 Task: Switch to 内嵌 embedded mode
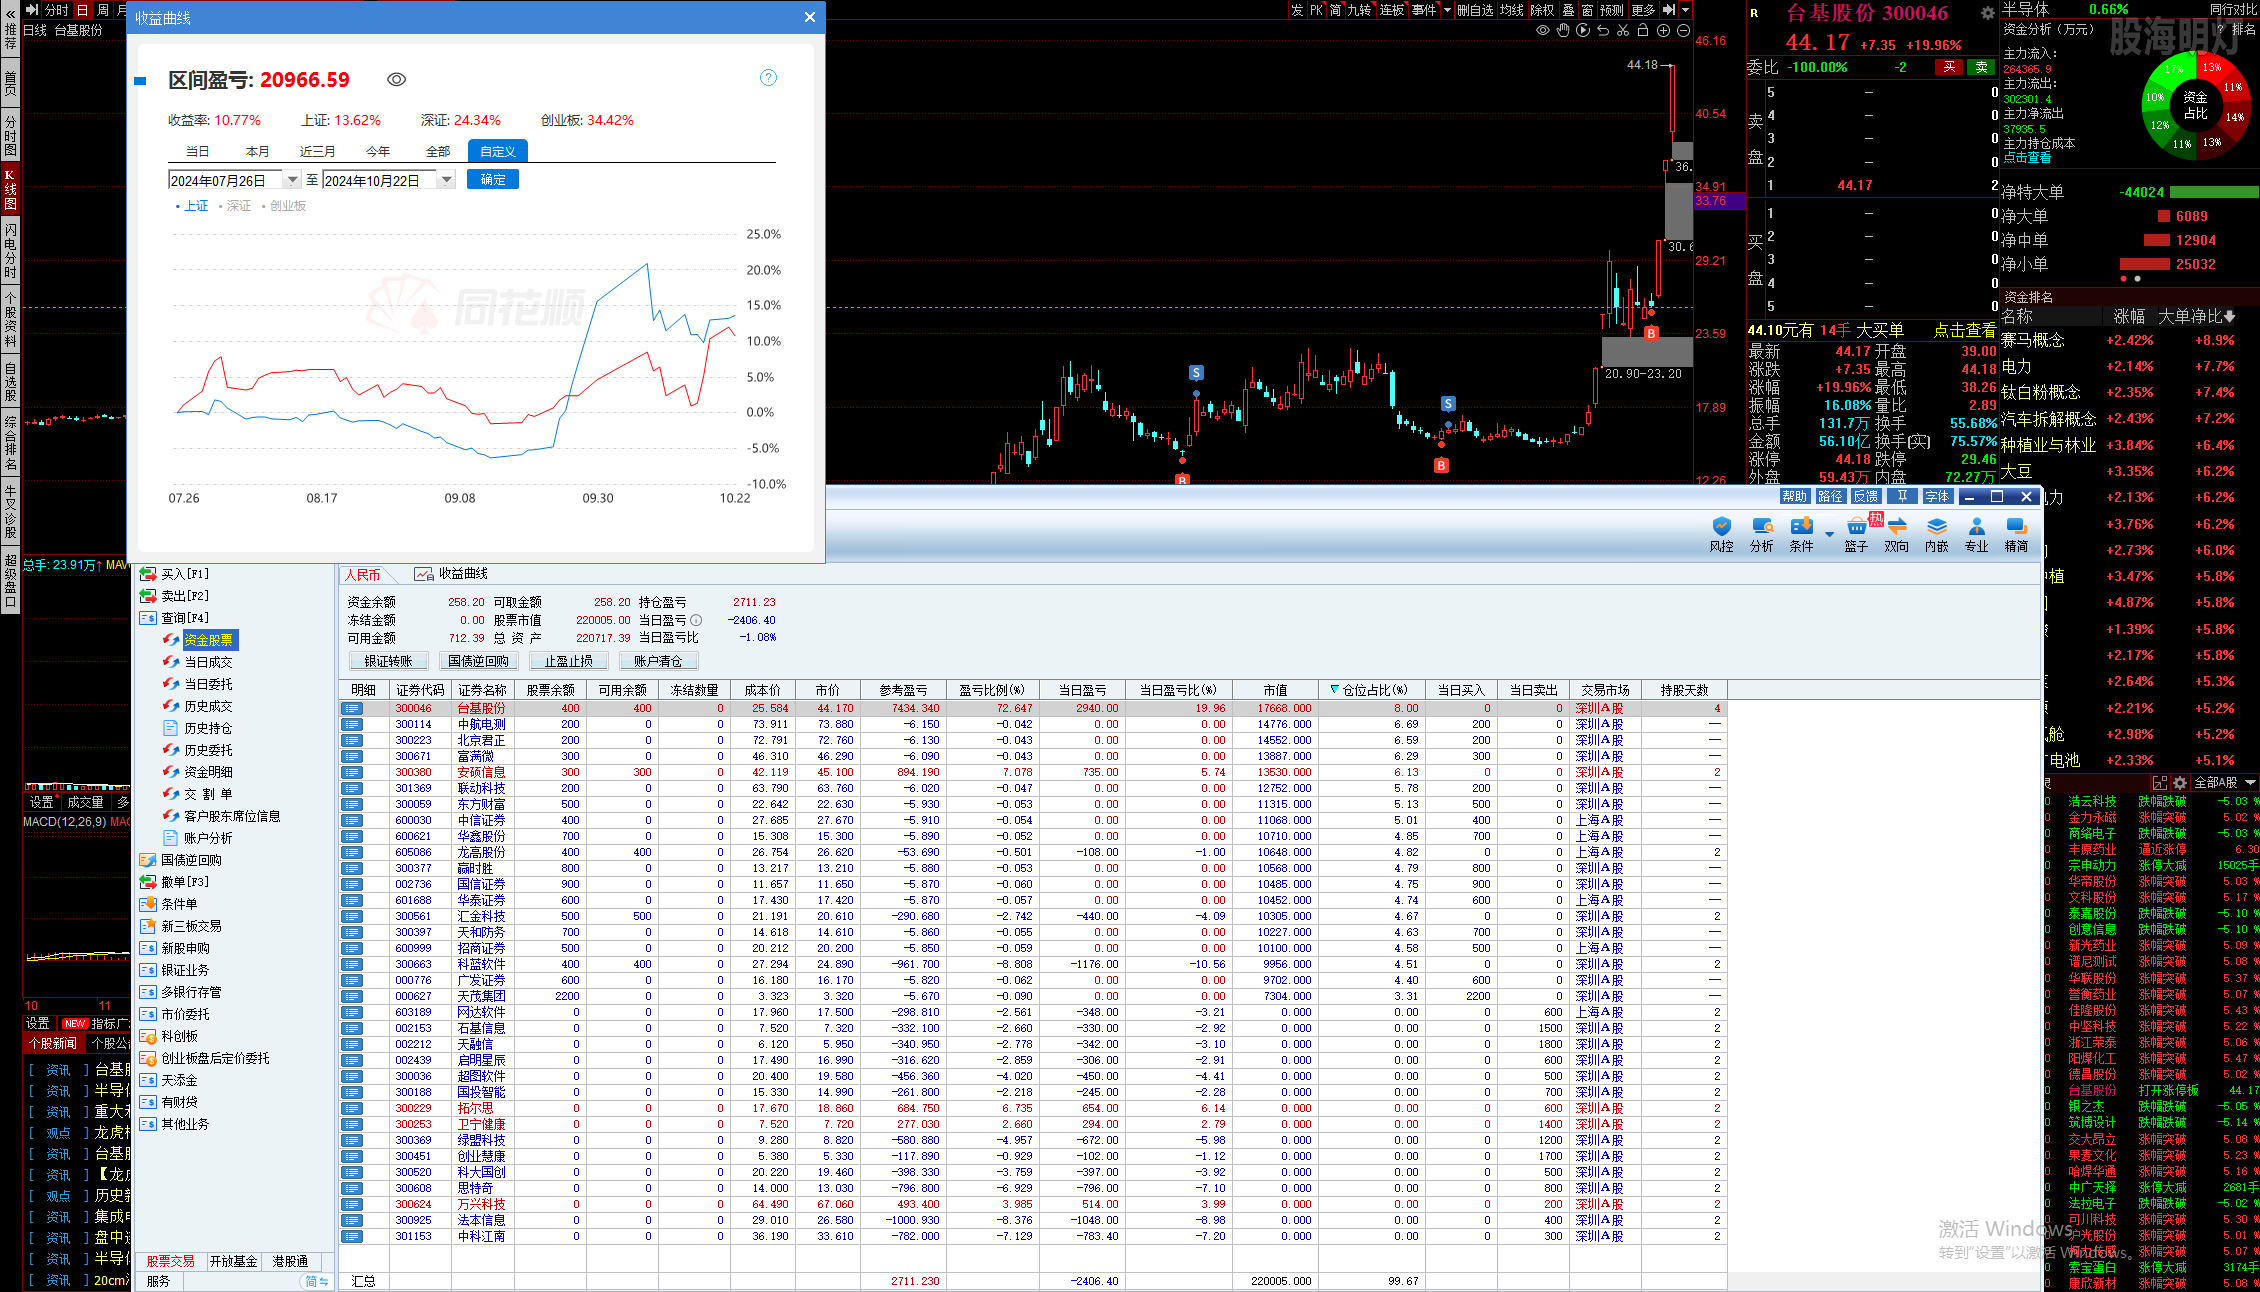click(1937, 534)
